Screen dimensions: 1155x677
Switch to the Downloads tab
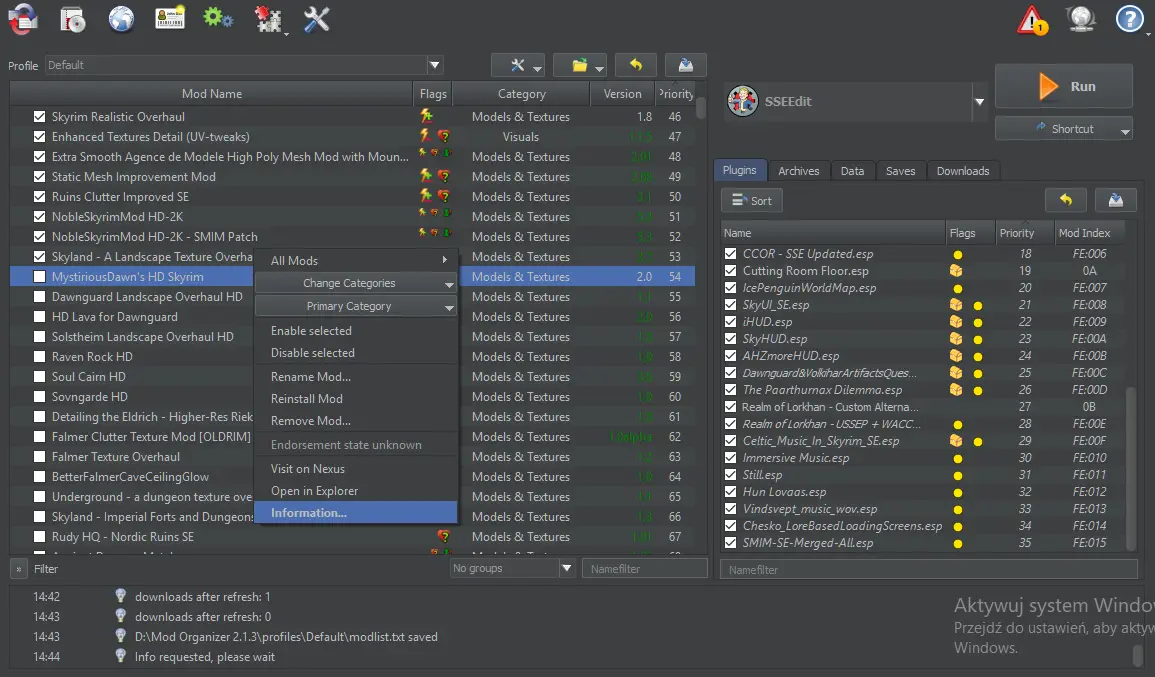tap(963, 171)
